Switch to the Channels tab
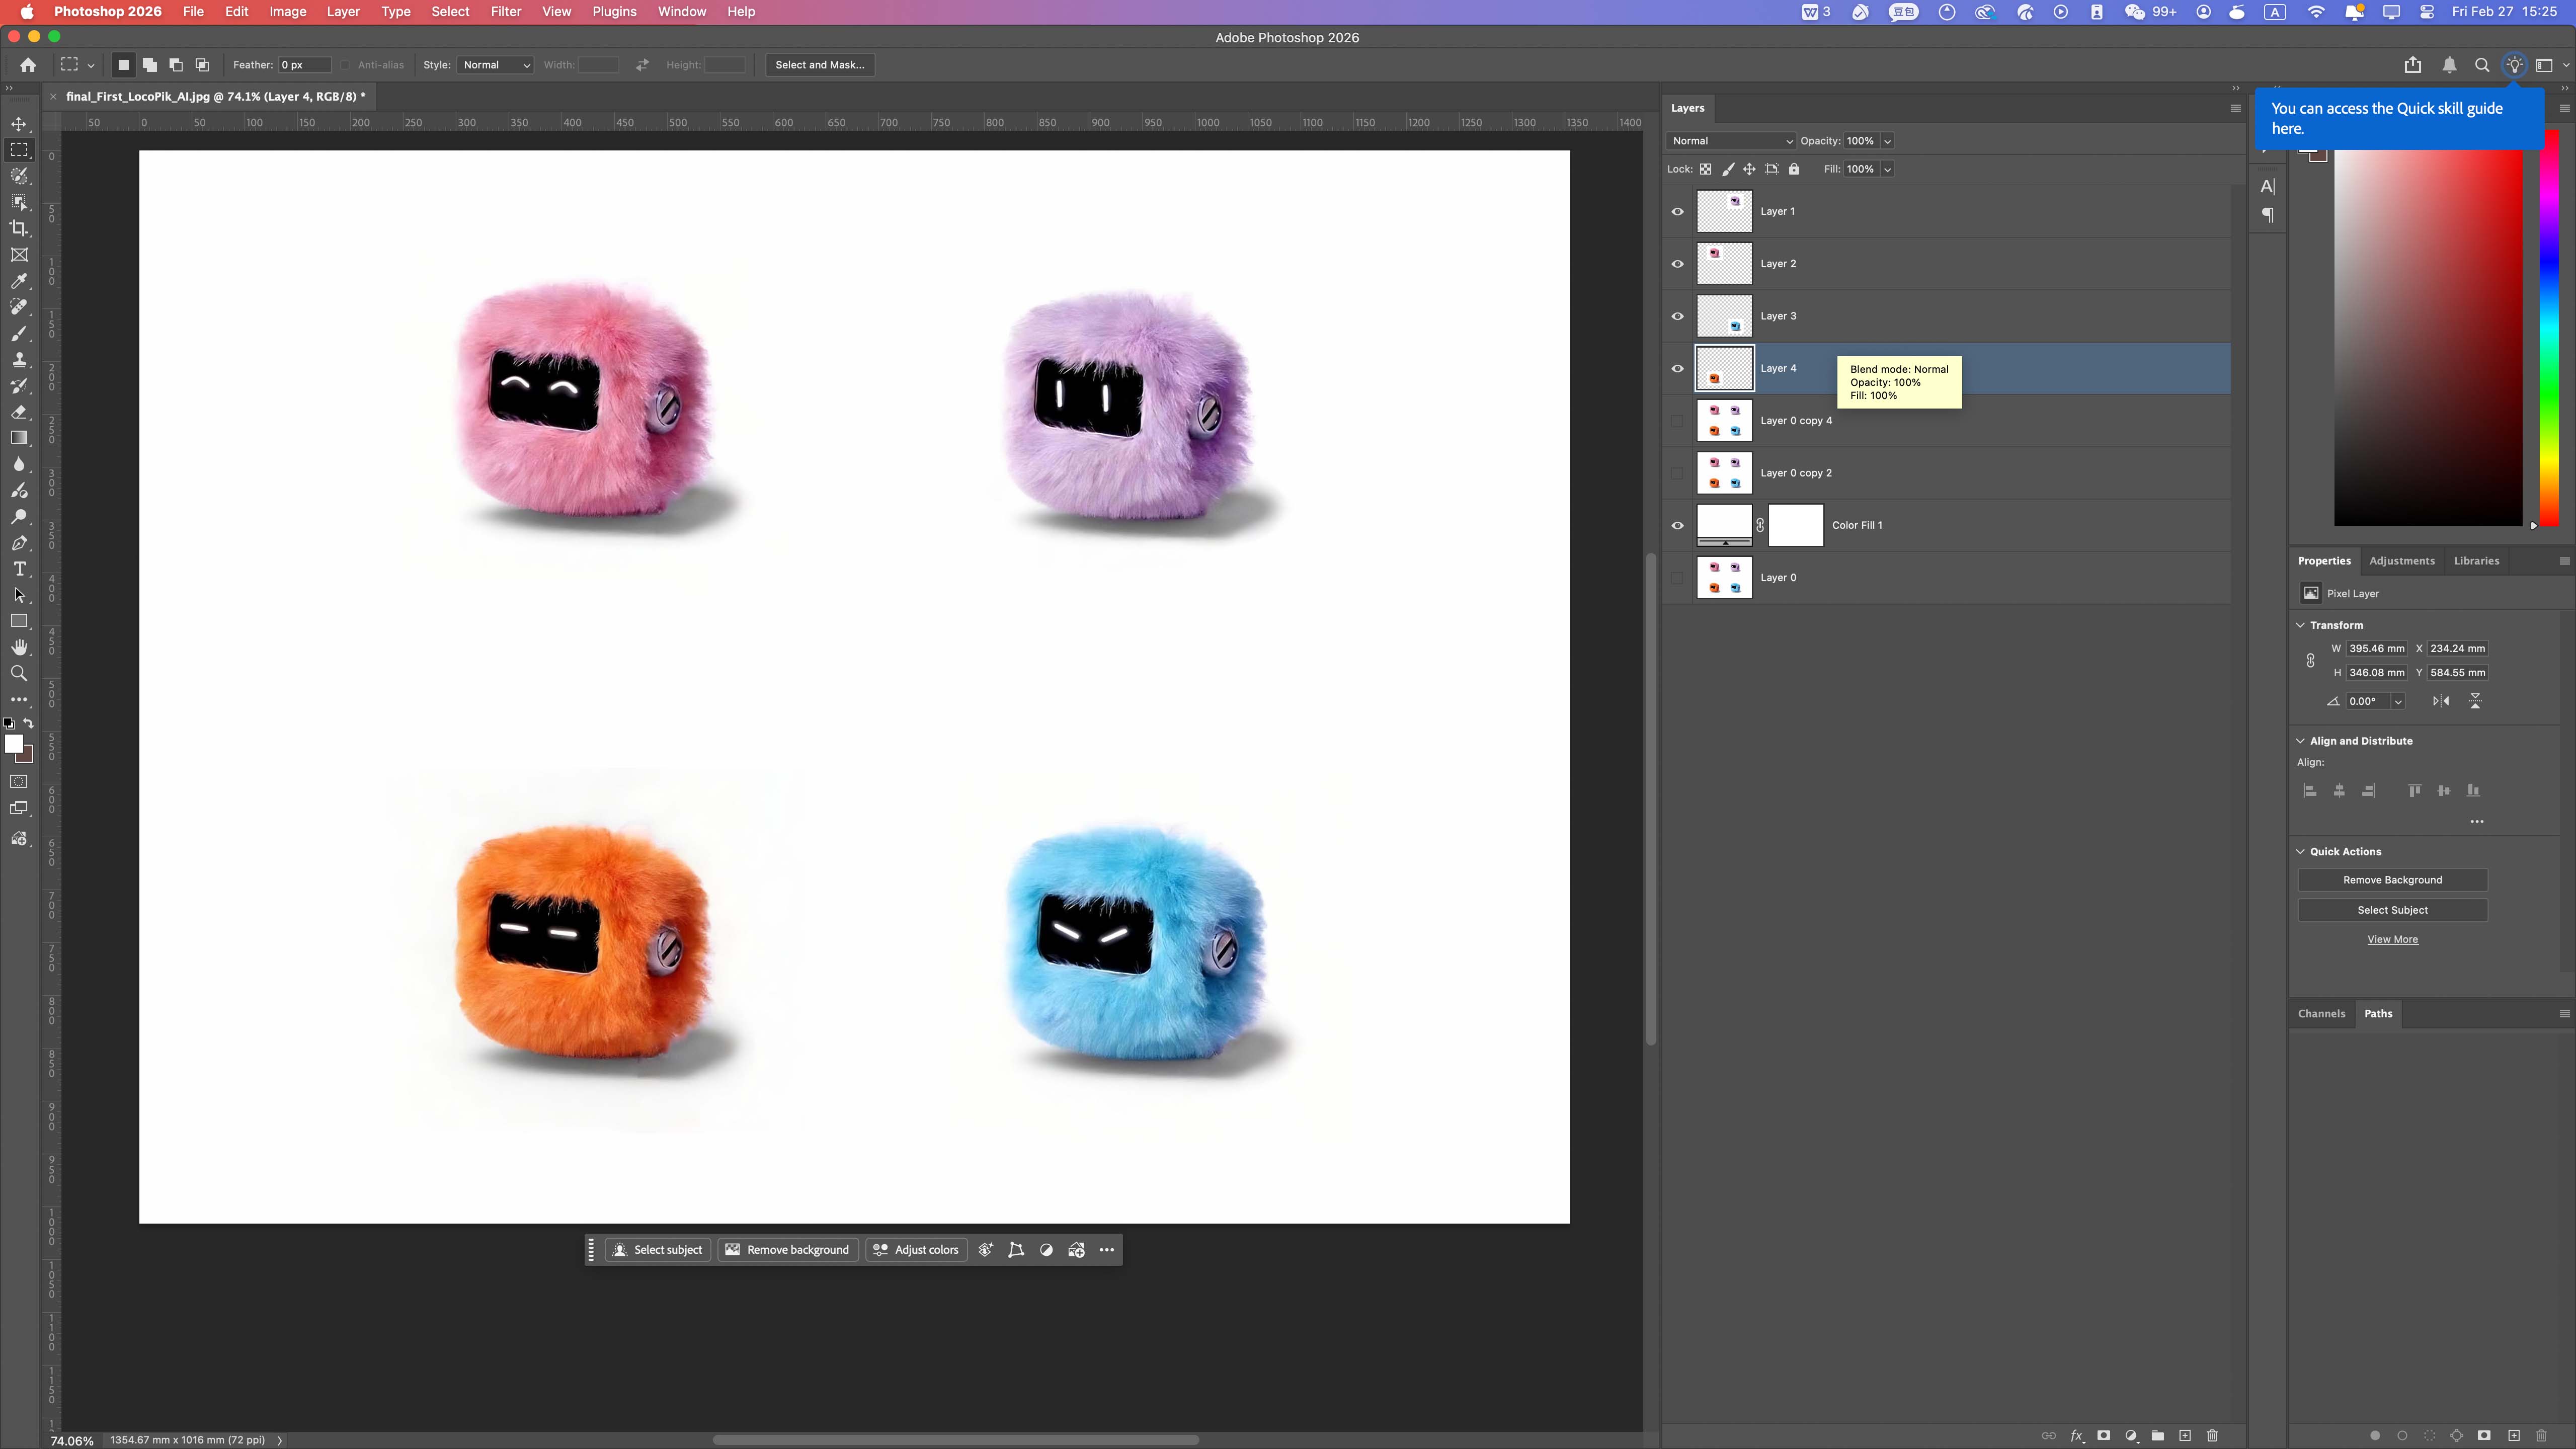Viewport: 2576px width, 1449px height. (2322, 1013)
